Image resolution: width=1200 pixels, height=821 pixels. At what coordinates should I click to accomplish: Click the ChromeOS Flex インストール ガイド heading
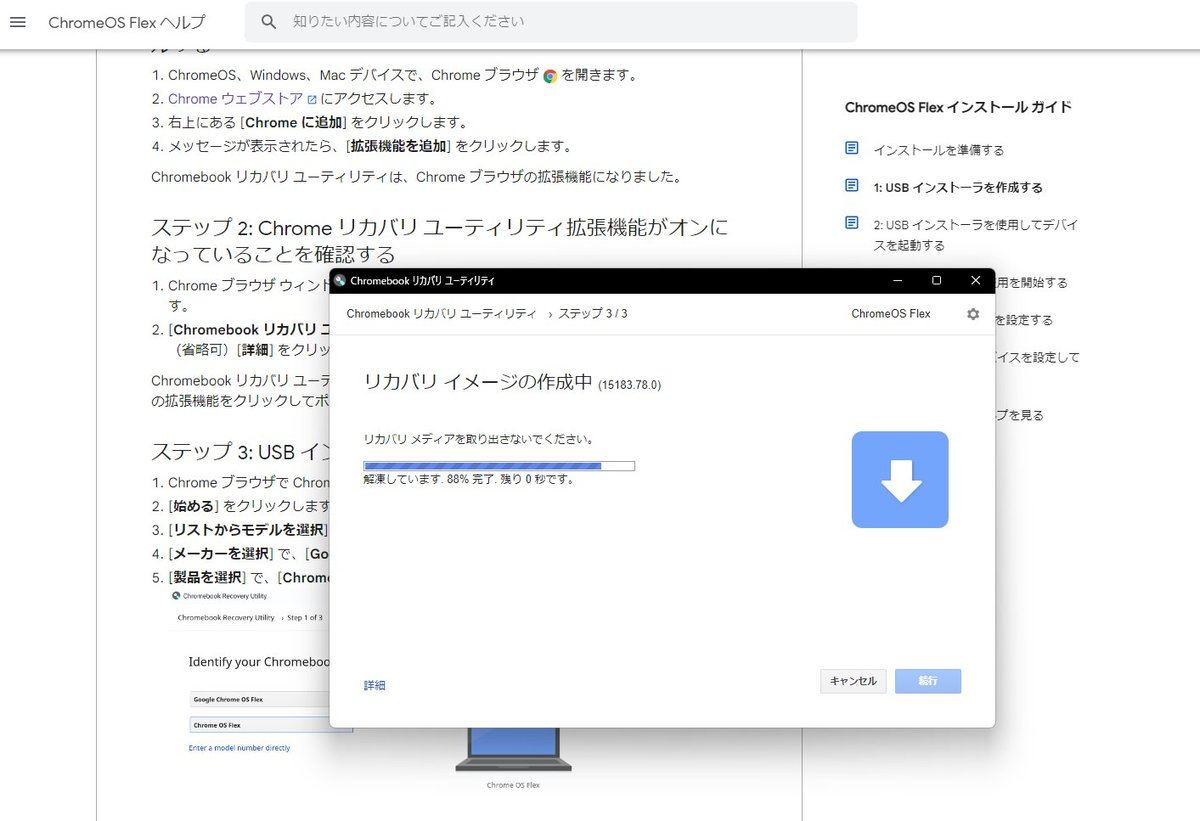958,107
